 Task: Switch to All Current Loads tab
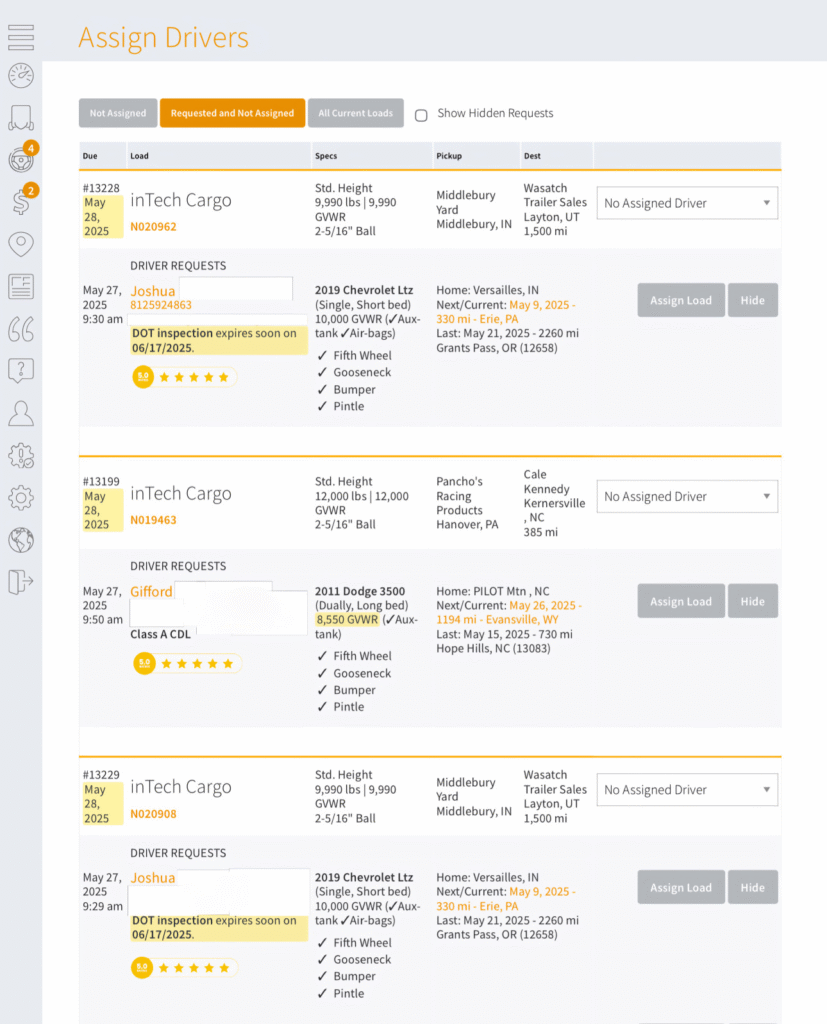coord(356,113)
